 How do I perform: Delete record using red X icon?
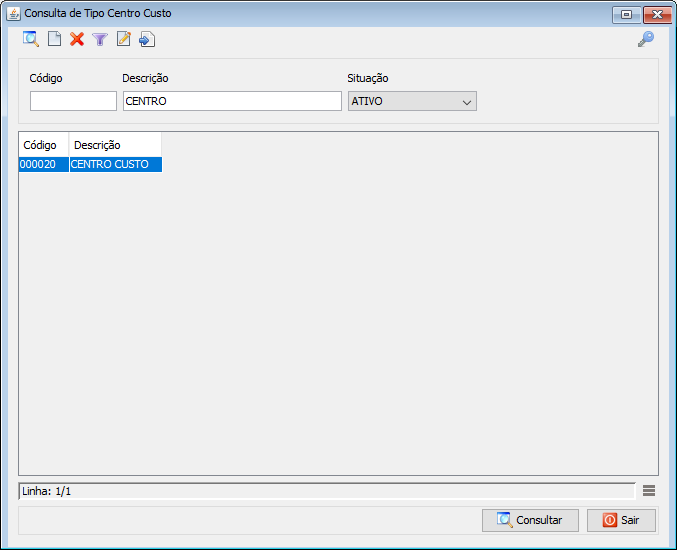[x=77, y=39]
